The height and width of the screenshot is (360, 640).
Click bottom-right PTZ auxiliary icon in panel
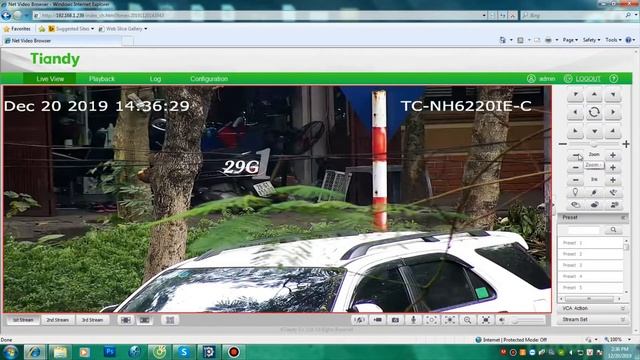(x=613, y=204)
